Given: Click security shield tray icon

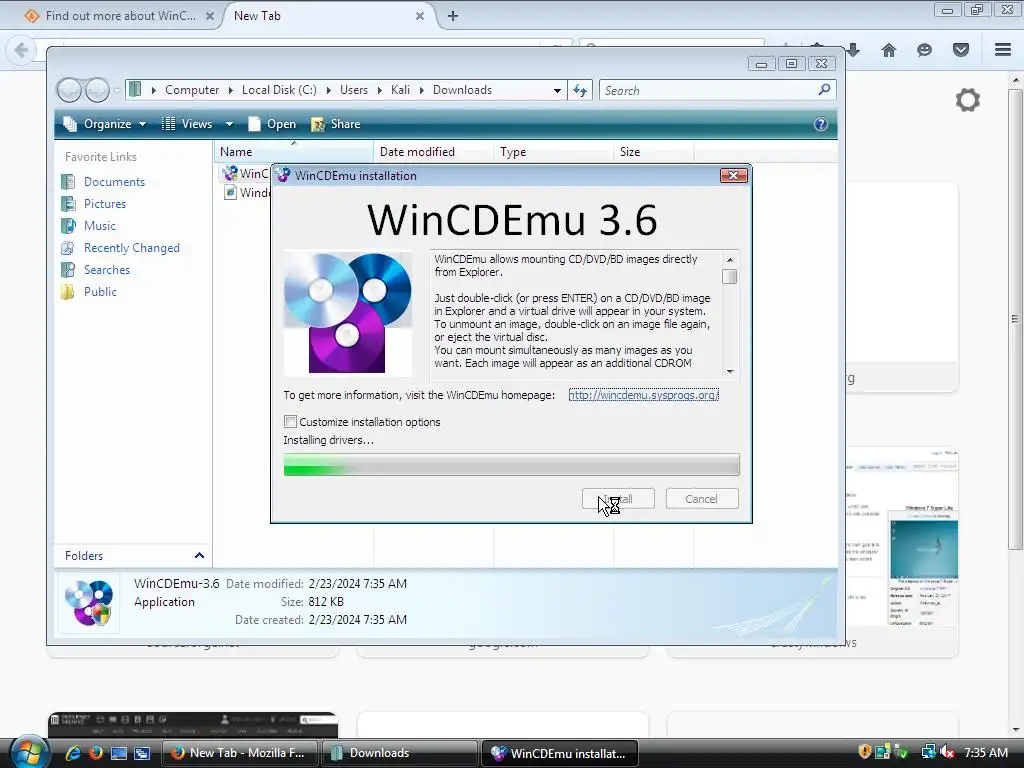Looking at the screenshot, I should click(865, 752).
